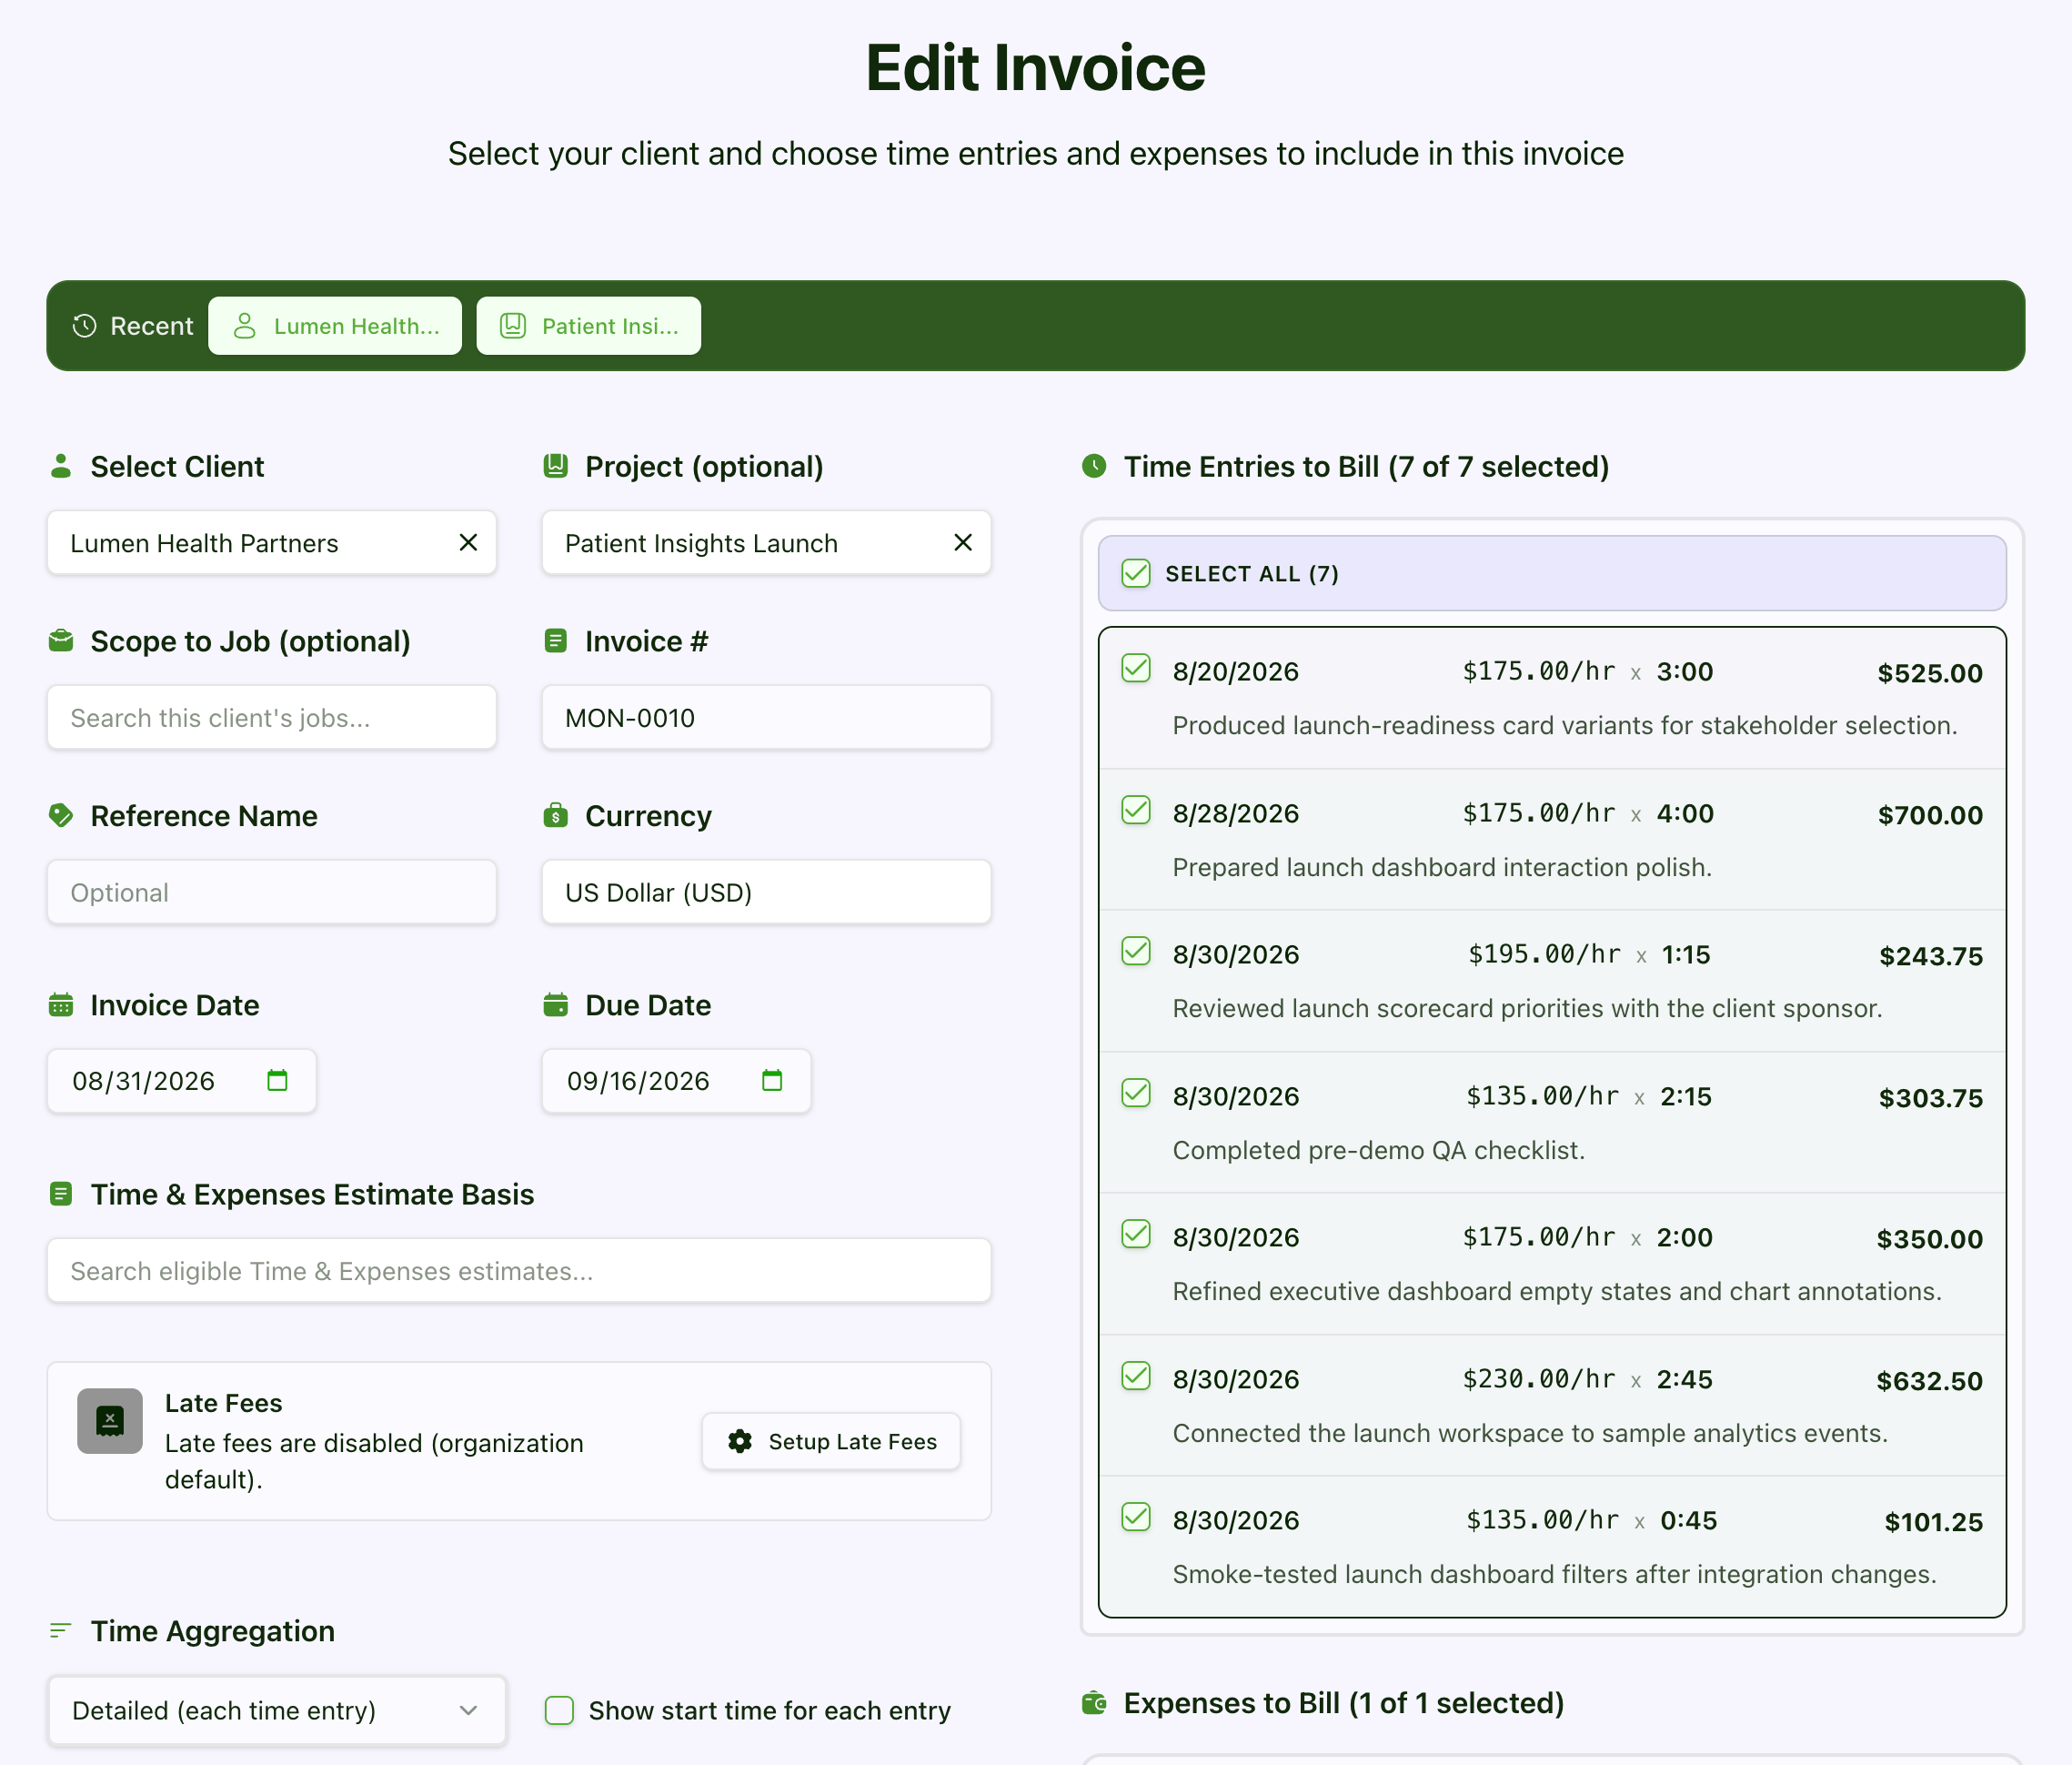Open the US Dollar (USD) currency selector
This screenshot has height=1765, width=2072.
click(x=766, y=893)
